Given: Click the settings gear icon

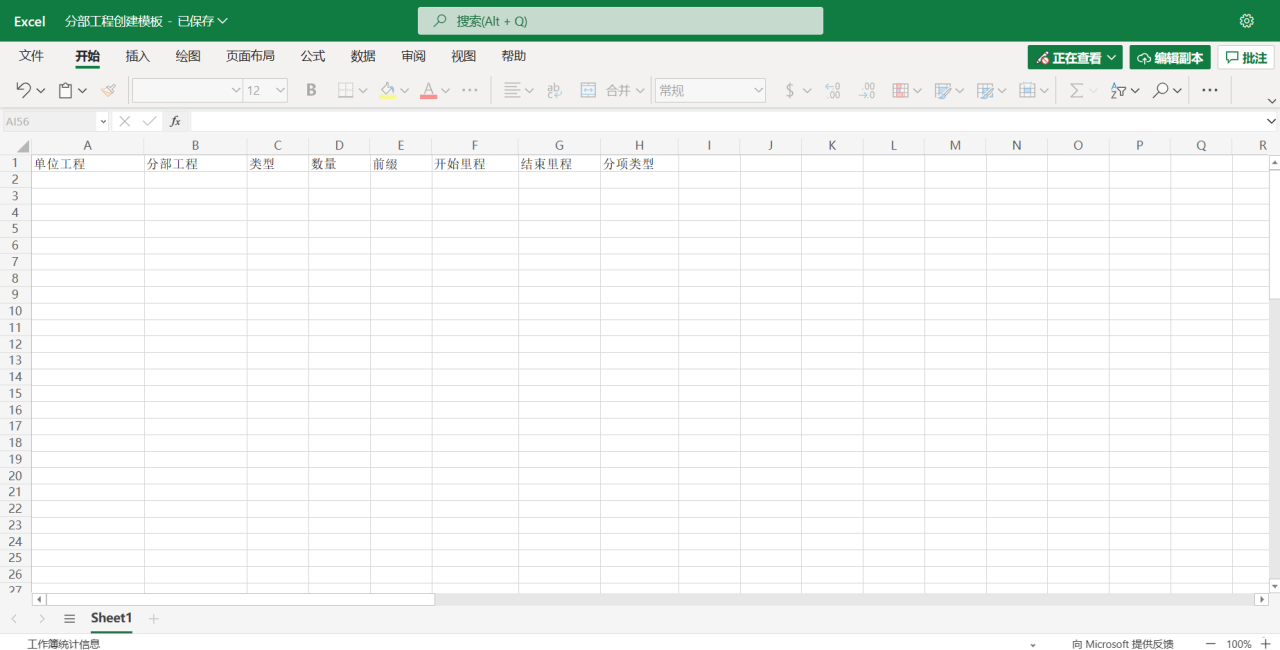Looking at the screenshot, I should 1246,21.
